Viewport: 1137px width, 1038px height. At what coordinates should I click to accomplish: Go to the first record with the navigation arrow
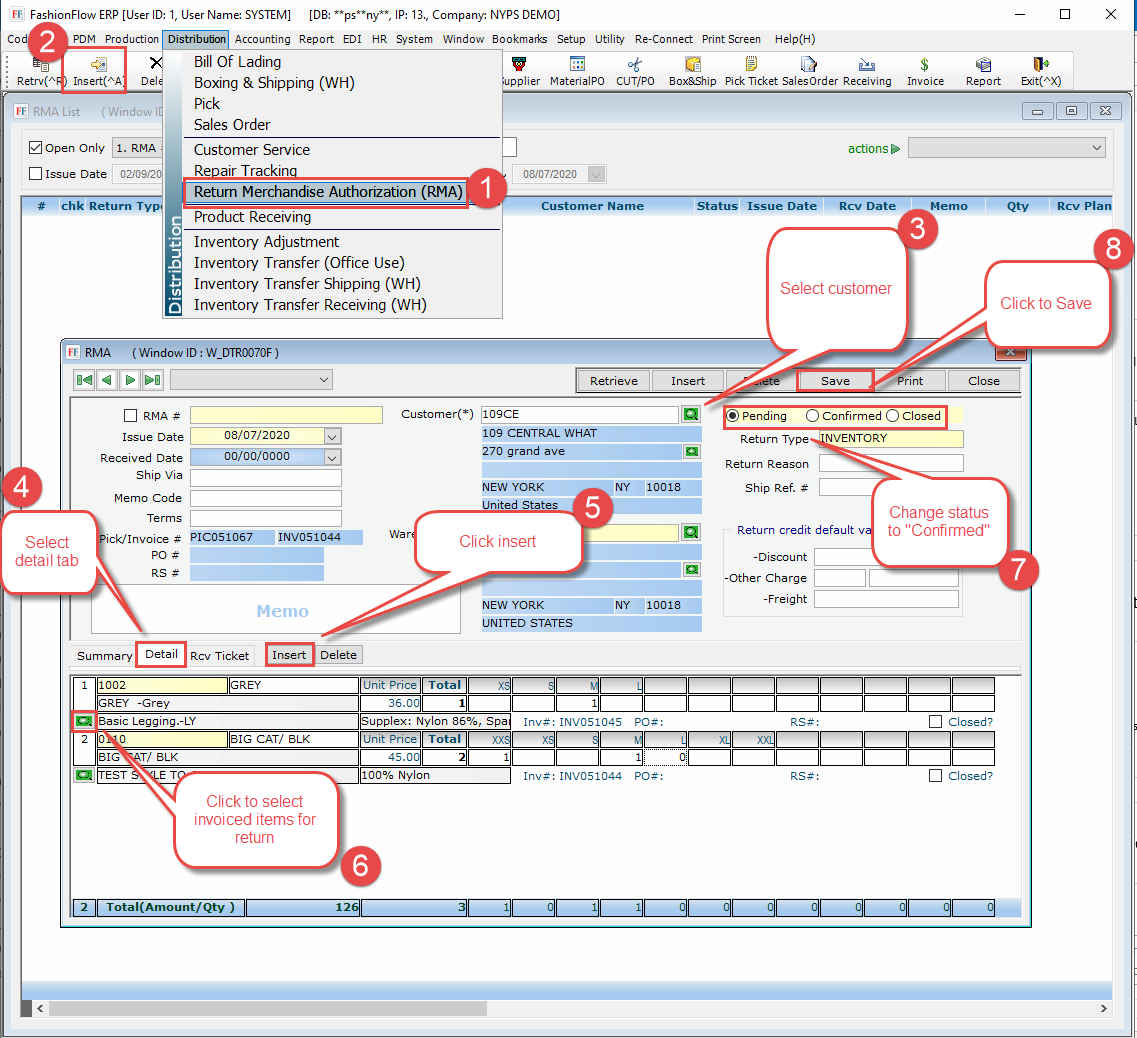84,380
